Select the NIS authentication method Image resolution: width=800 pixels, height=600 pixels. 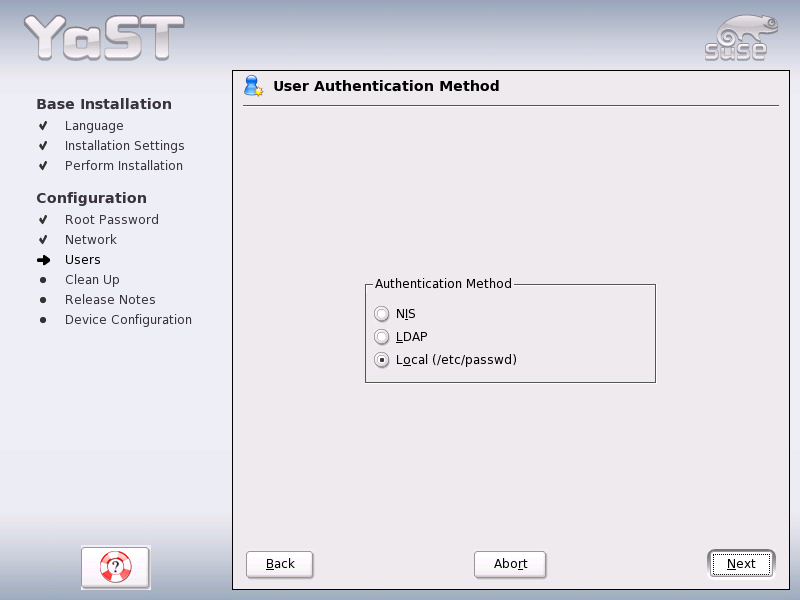tap(381, 313)
